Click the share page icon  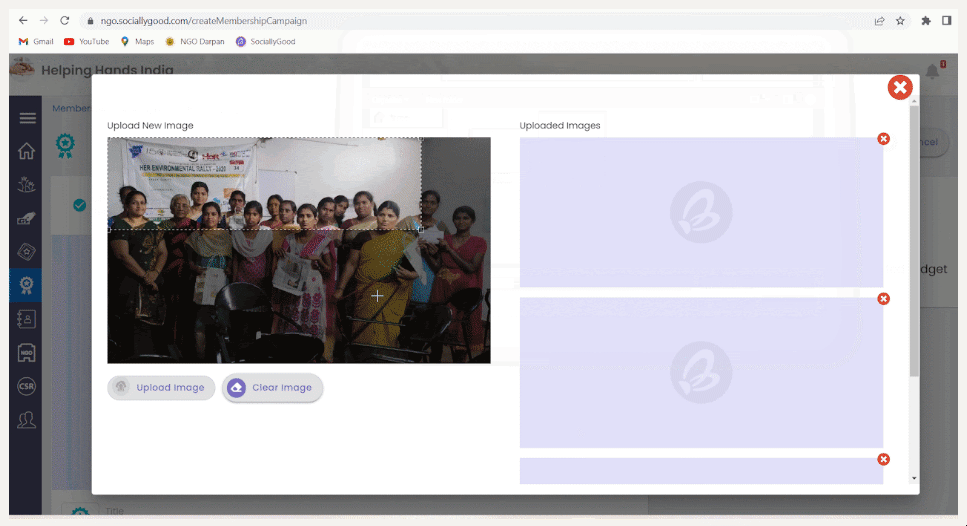click(879, 20)
